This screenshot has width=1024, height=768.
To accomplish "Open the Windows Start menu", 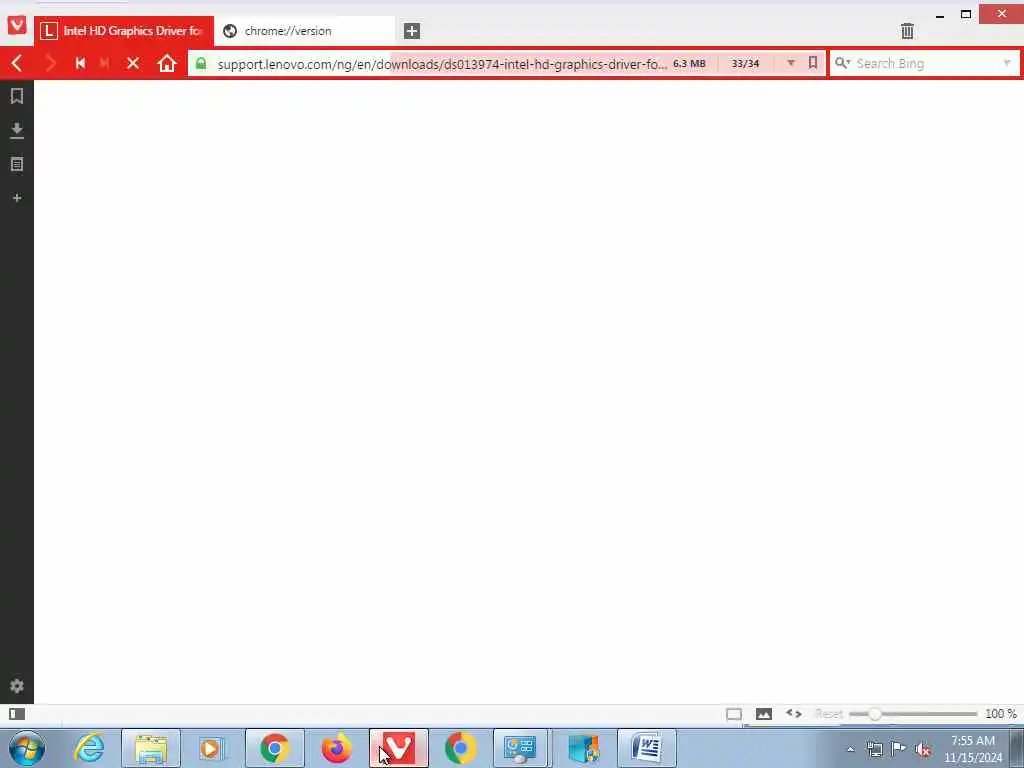I will pyautogui.click(x=27, y=748).
